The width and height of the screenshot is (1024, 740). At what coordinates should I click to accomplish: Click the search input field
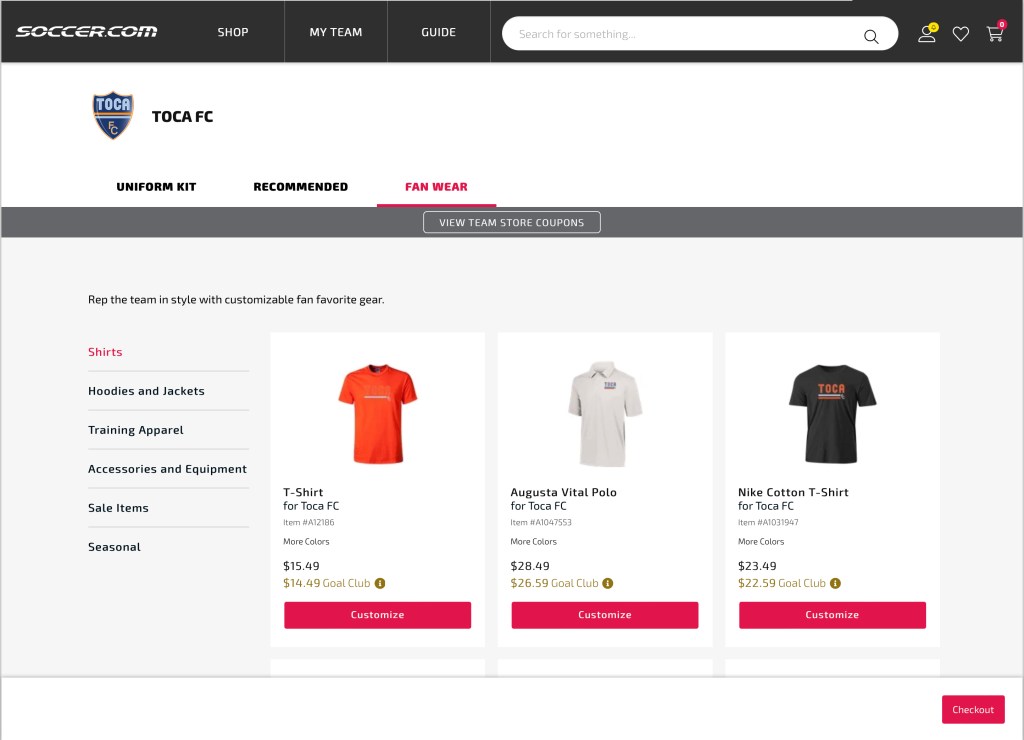(x=686, y=34)
